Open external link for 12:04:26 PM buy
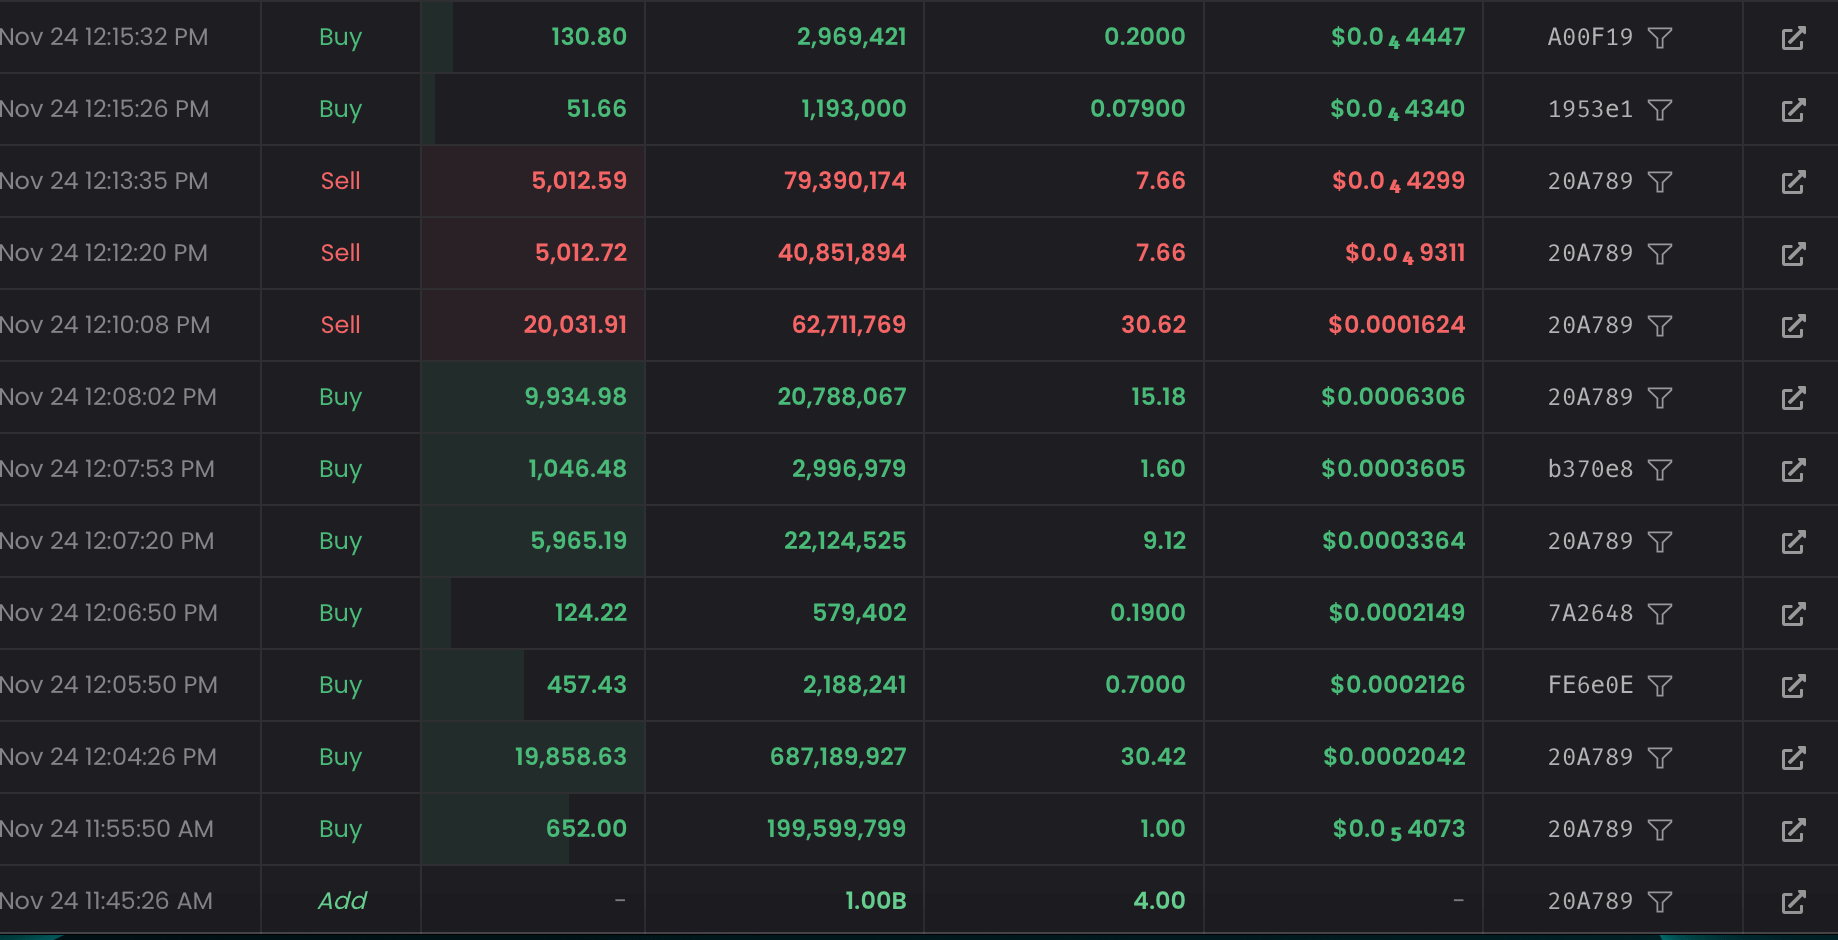The width and height of the screenshot is (1838, 940). tap(1793, 758)
